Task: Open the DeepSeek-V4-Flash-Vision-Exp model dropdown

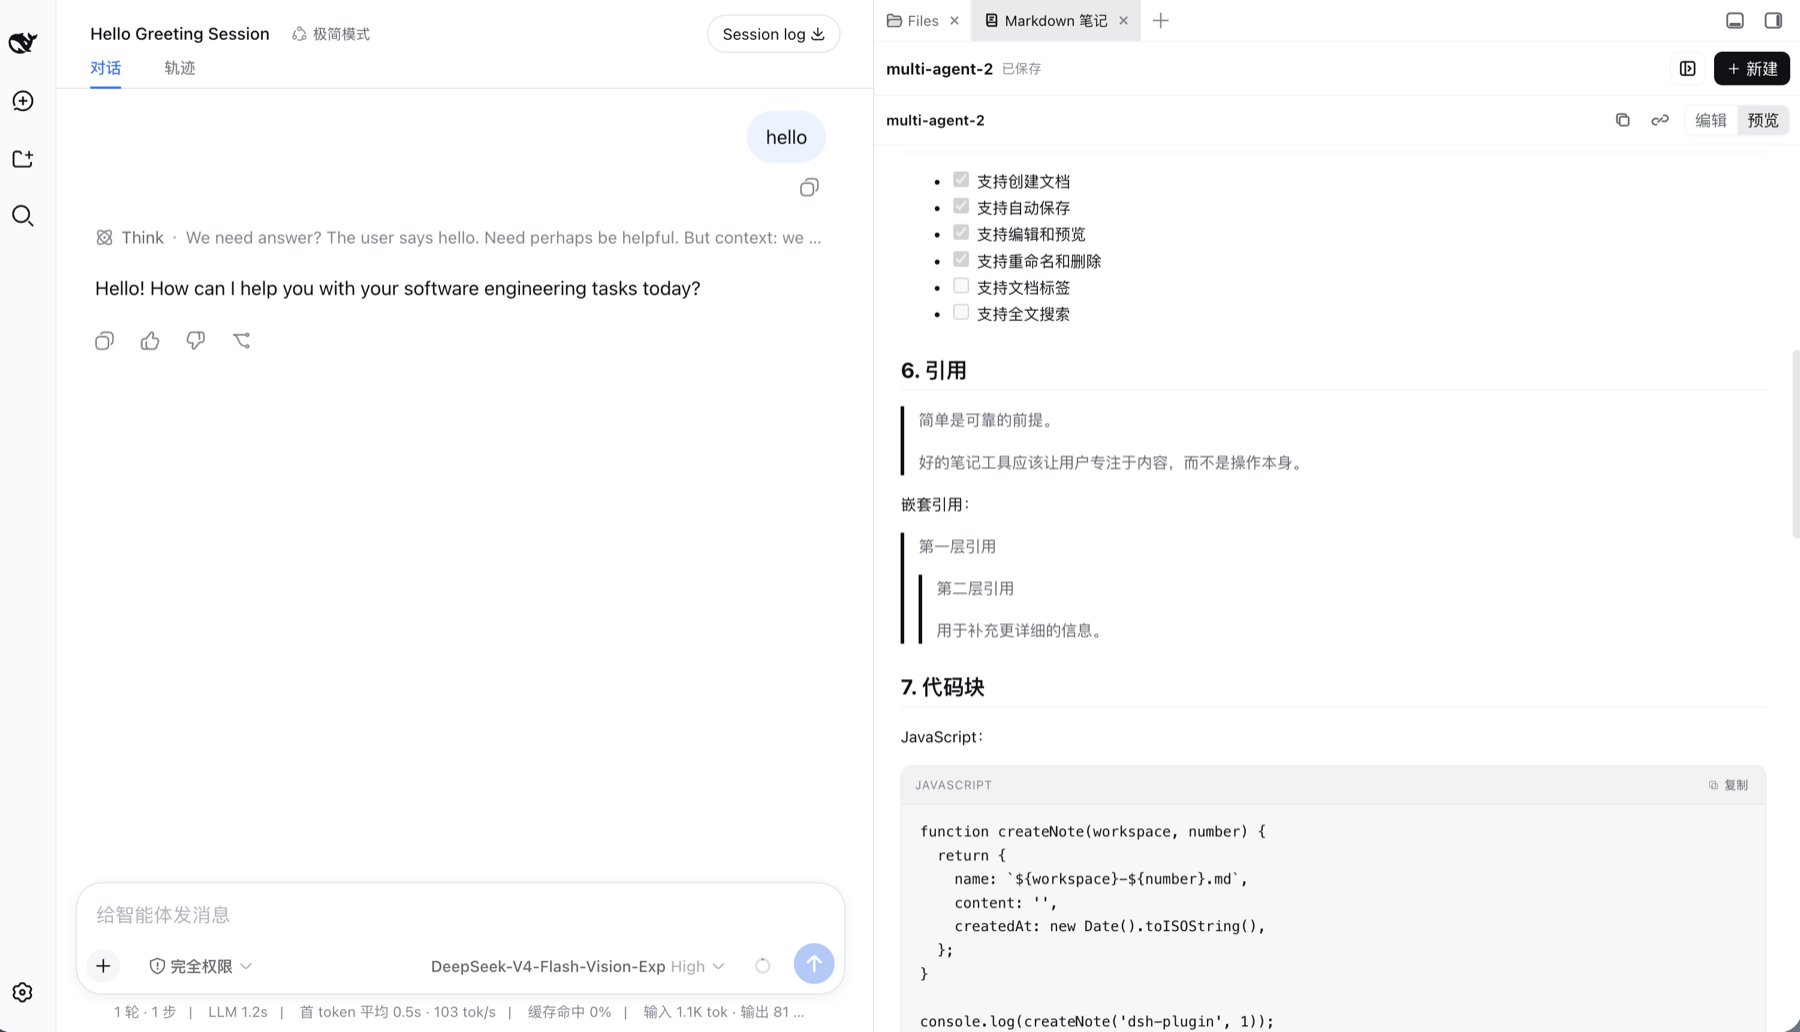Action: (x=577, y=966)
